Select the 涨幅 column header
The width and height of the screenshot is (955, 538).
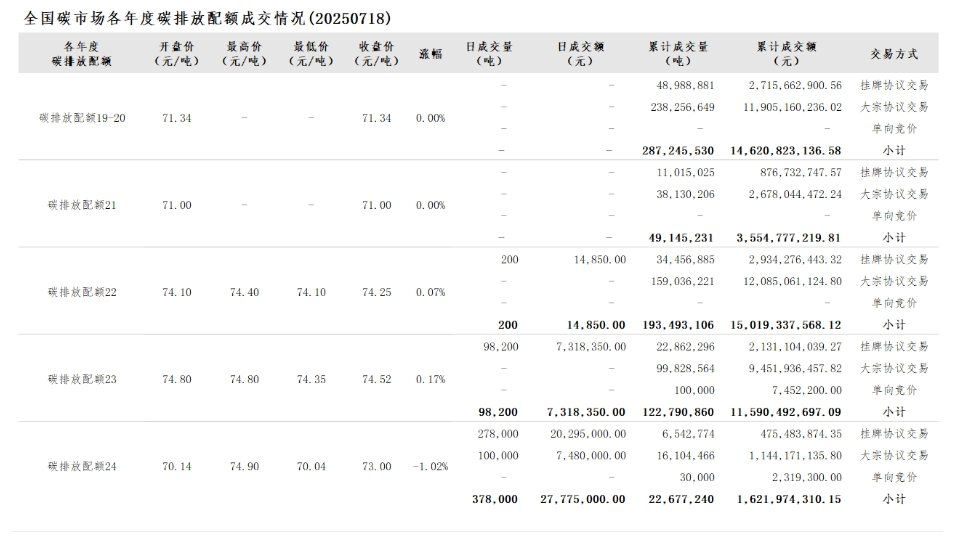point(430,54)
